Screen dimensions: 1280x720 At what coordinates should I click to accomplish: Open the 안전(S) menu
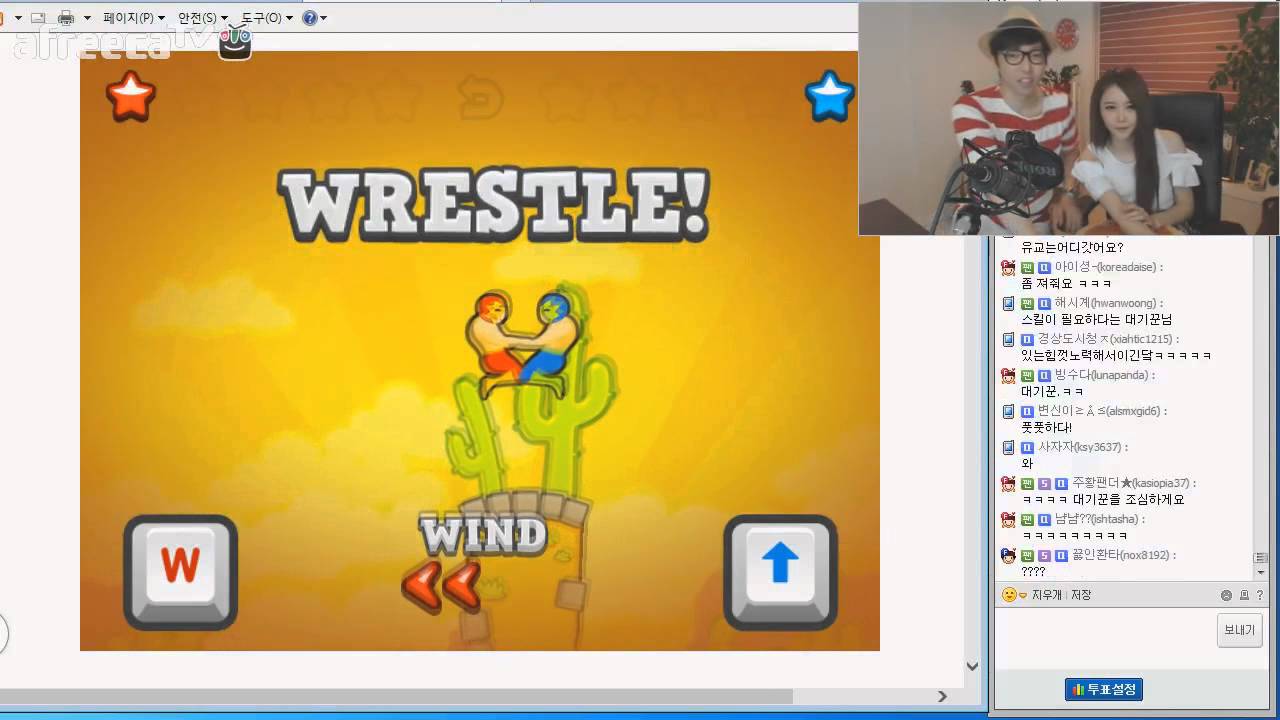pos(197,18)
